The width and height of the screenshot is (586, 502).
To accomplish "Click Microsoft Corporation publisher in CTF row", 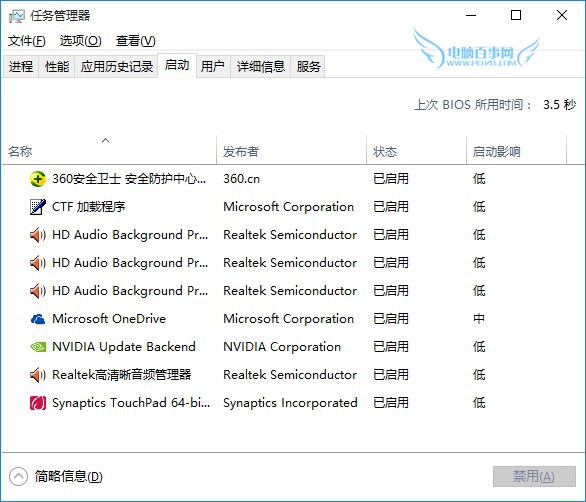I will coord(289,207).
